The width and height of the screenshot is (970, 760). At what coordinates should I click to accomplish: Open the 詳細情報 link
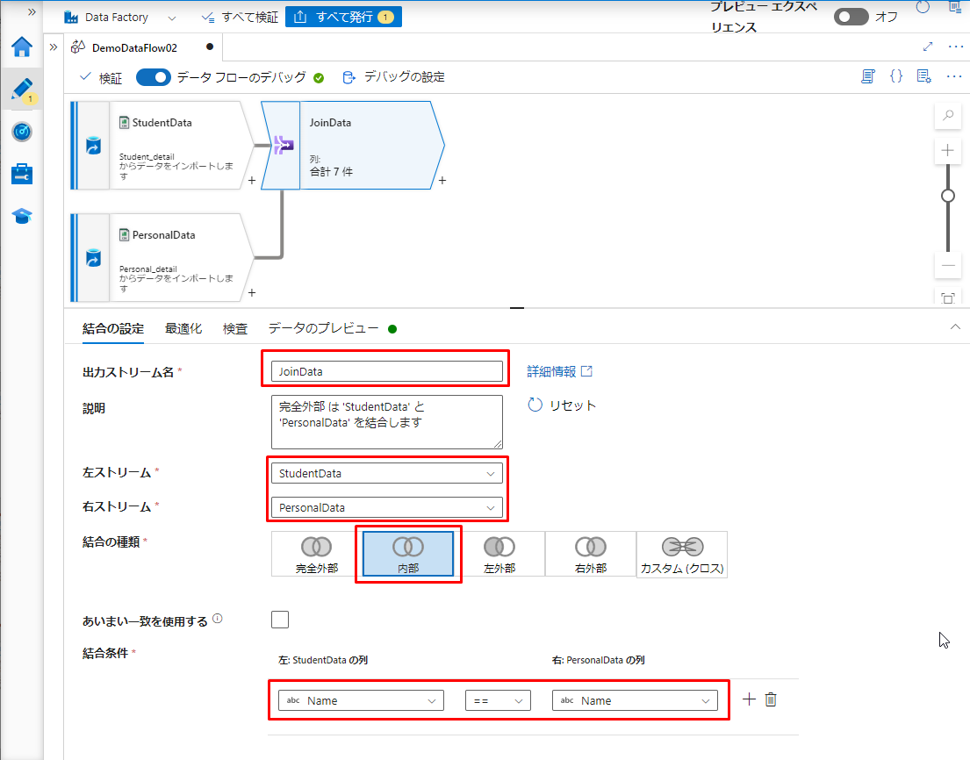point(560,371)
